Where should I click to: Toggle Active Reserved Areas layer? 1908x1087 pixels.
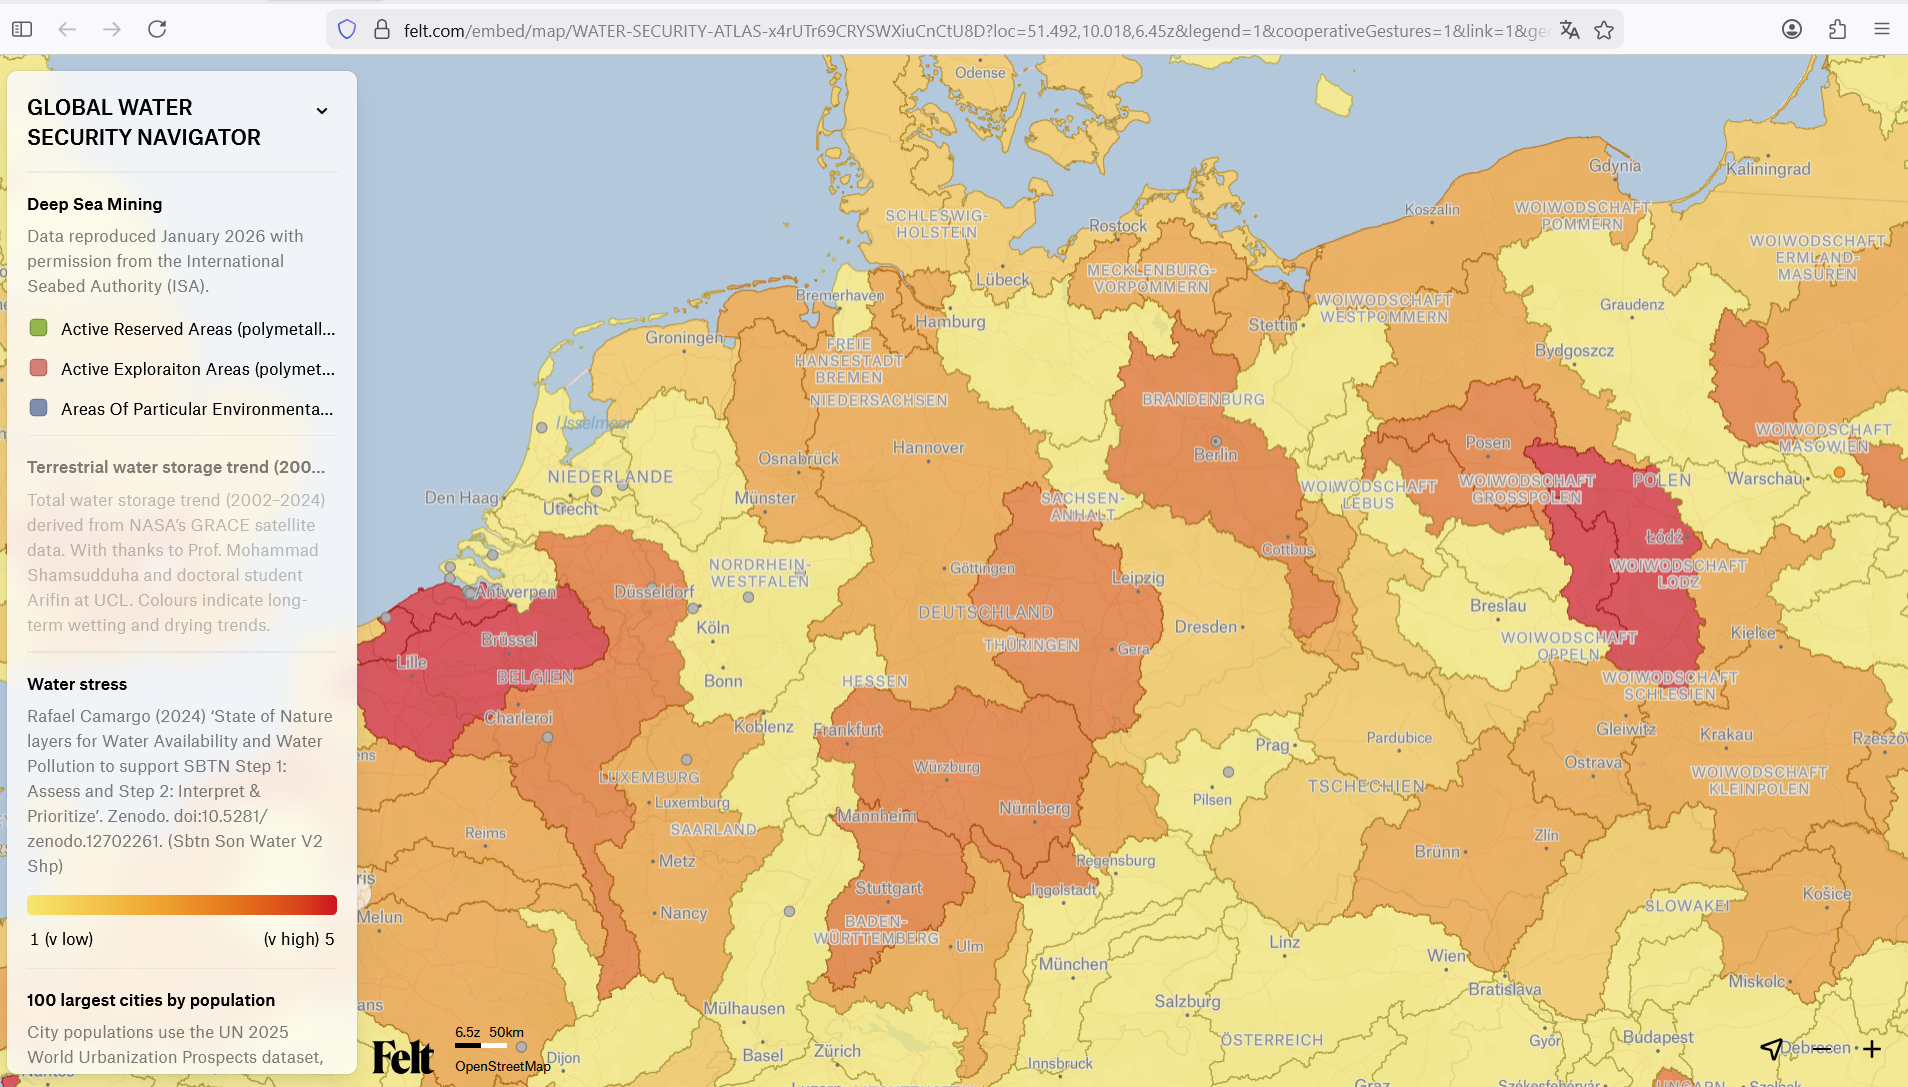39,328
